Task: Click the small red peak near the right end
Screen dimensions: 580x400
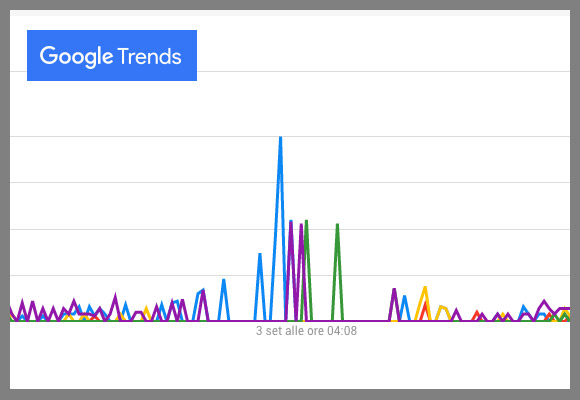Action: tap(477, 312)
